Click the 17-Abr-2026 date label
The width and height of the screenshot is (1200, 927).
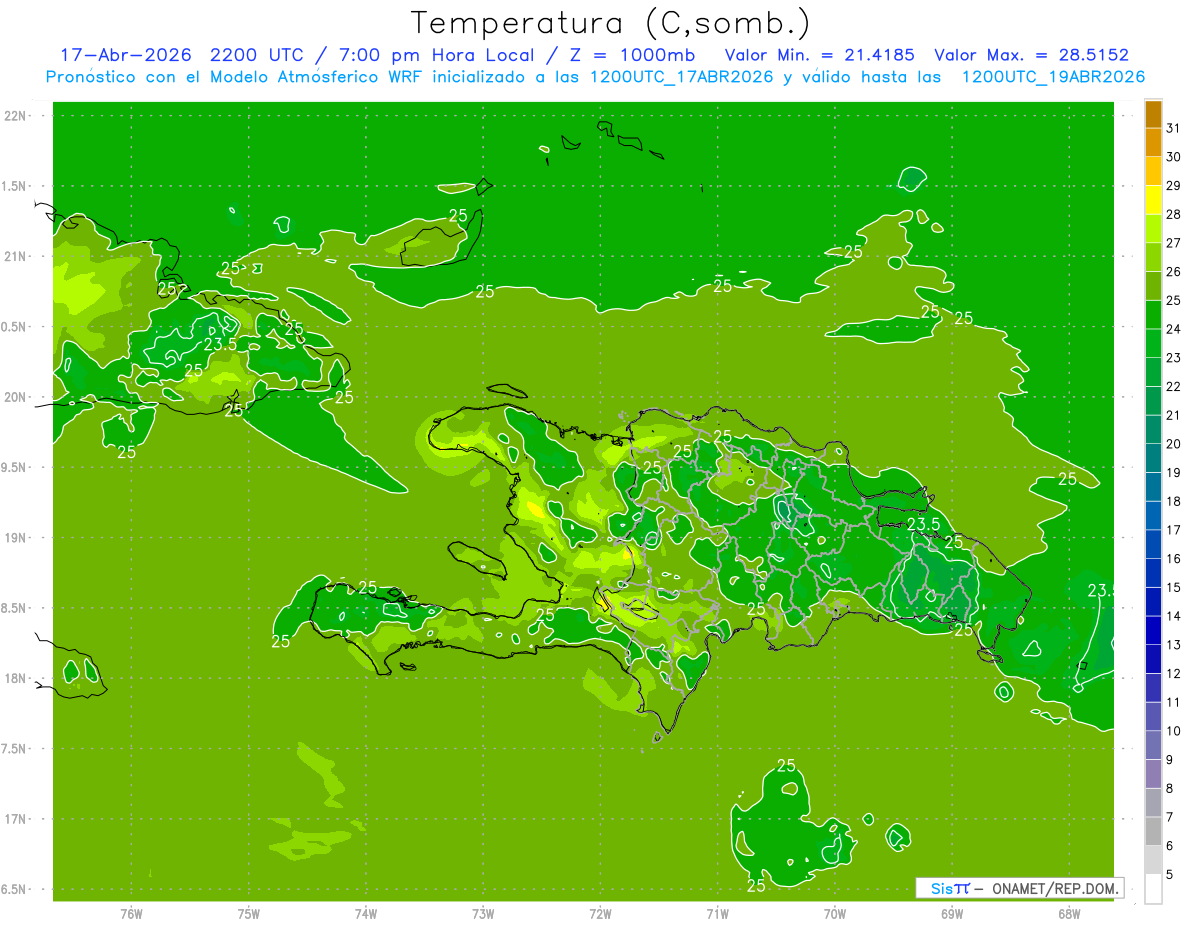coord(119,55)
